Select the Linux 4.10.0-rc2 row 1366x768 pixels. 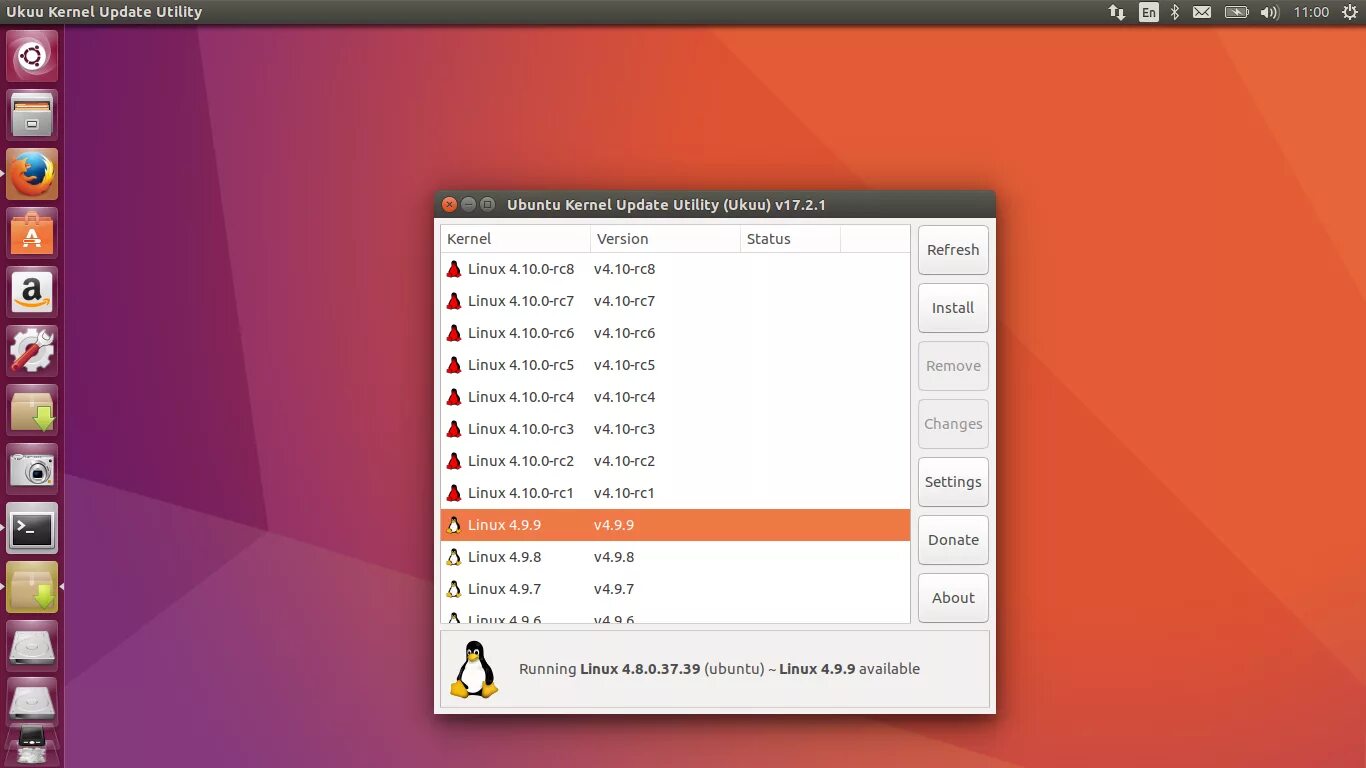(x=675, y=461)
